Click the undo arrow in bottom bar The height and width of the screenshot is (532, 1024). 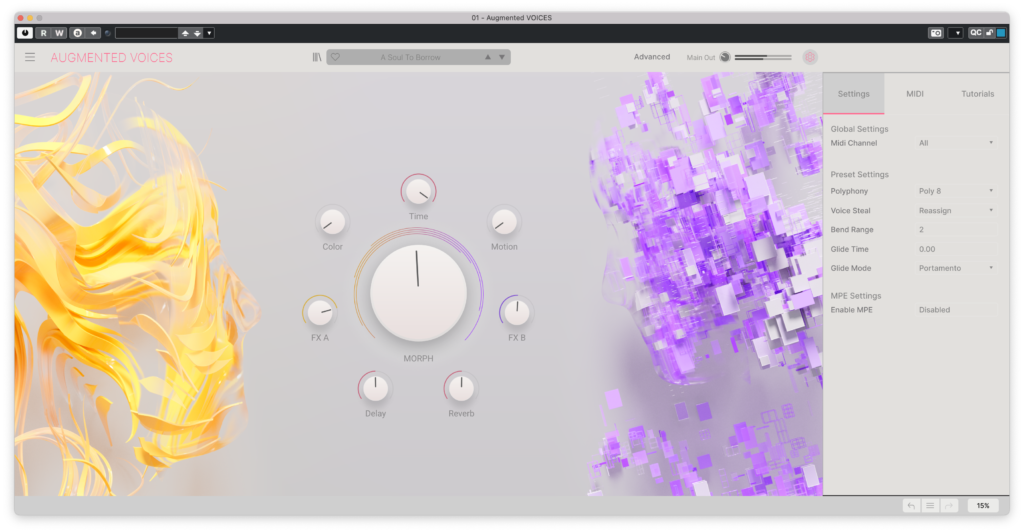912,506
